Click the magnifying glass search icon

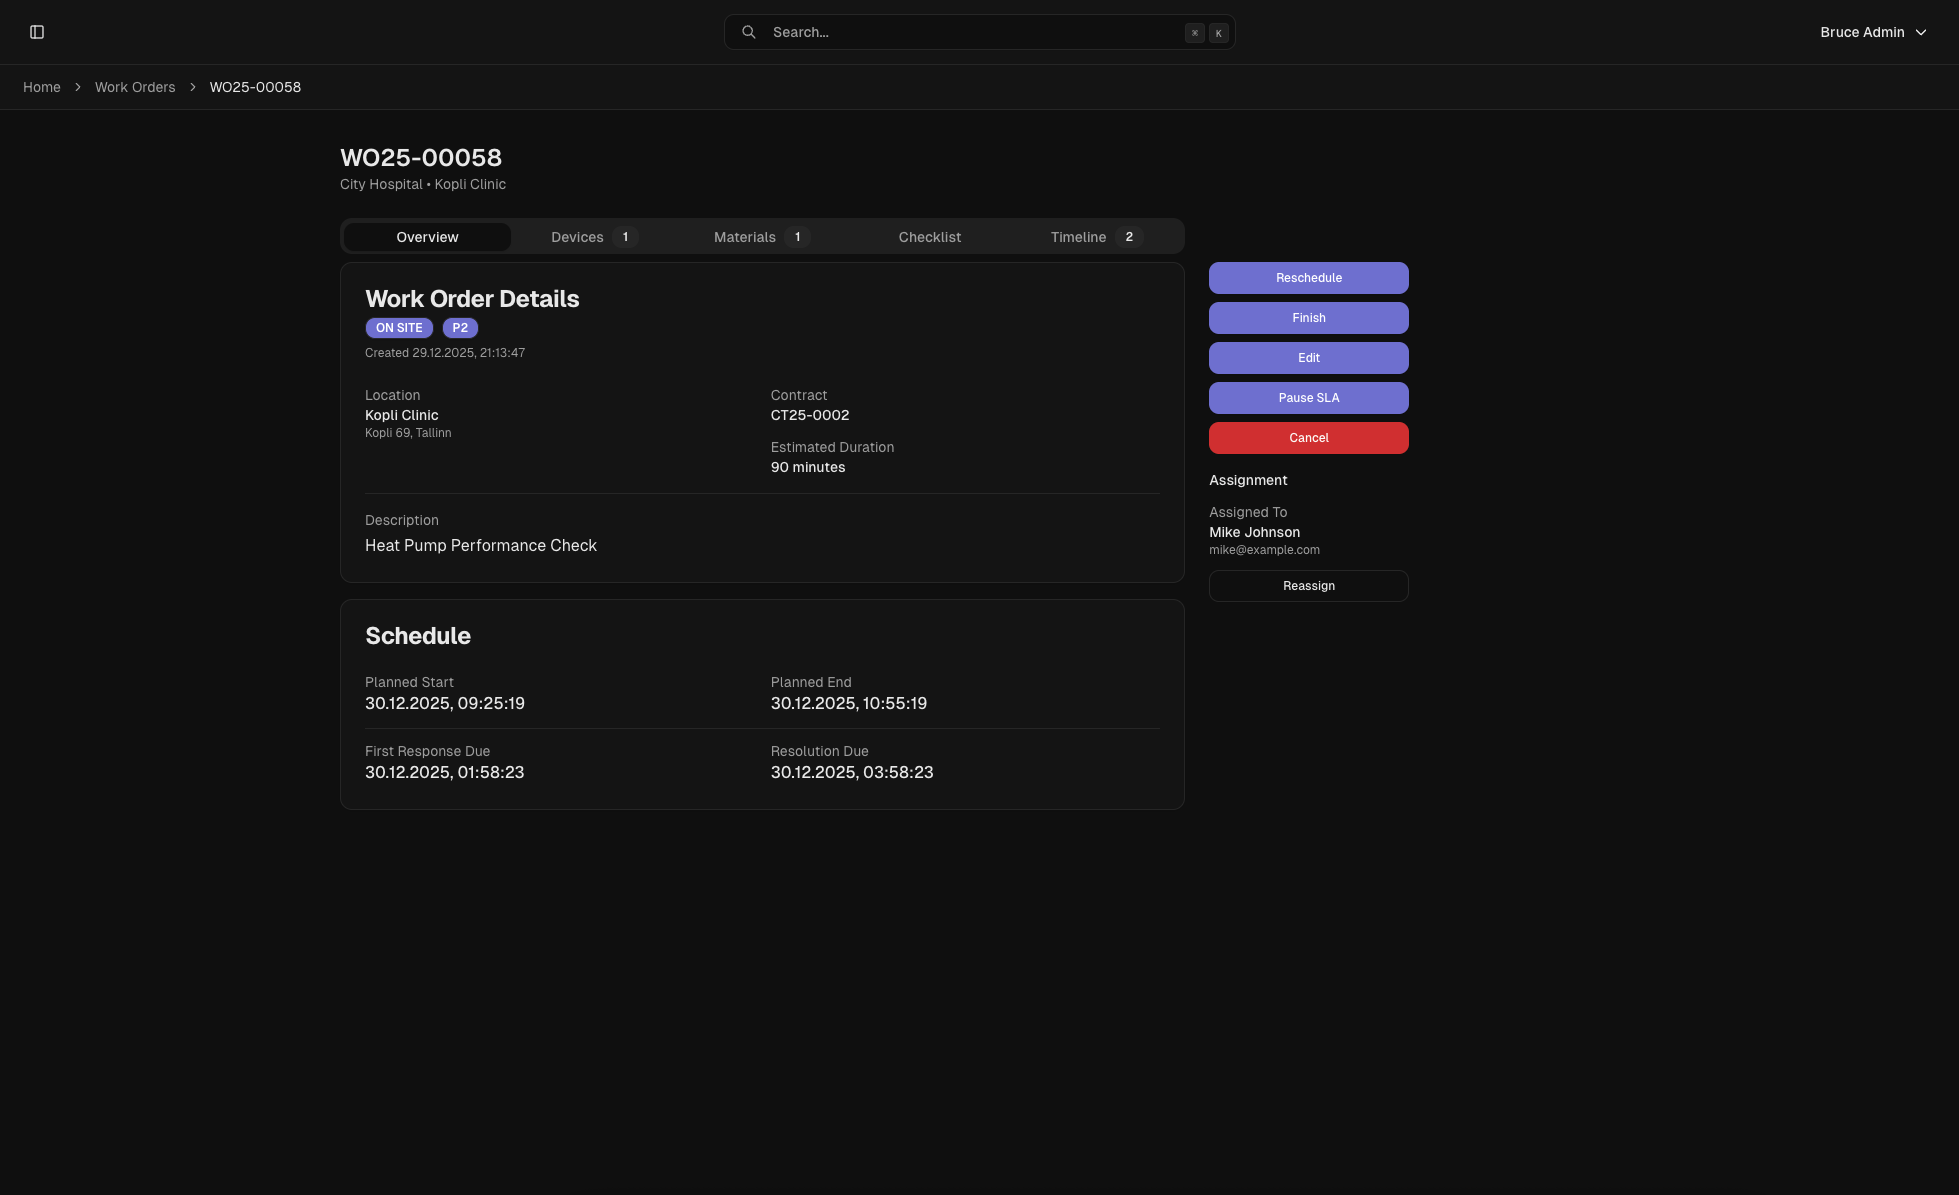pyautogui.click(x=748, y=31)
